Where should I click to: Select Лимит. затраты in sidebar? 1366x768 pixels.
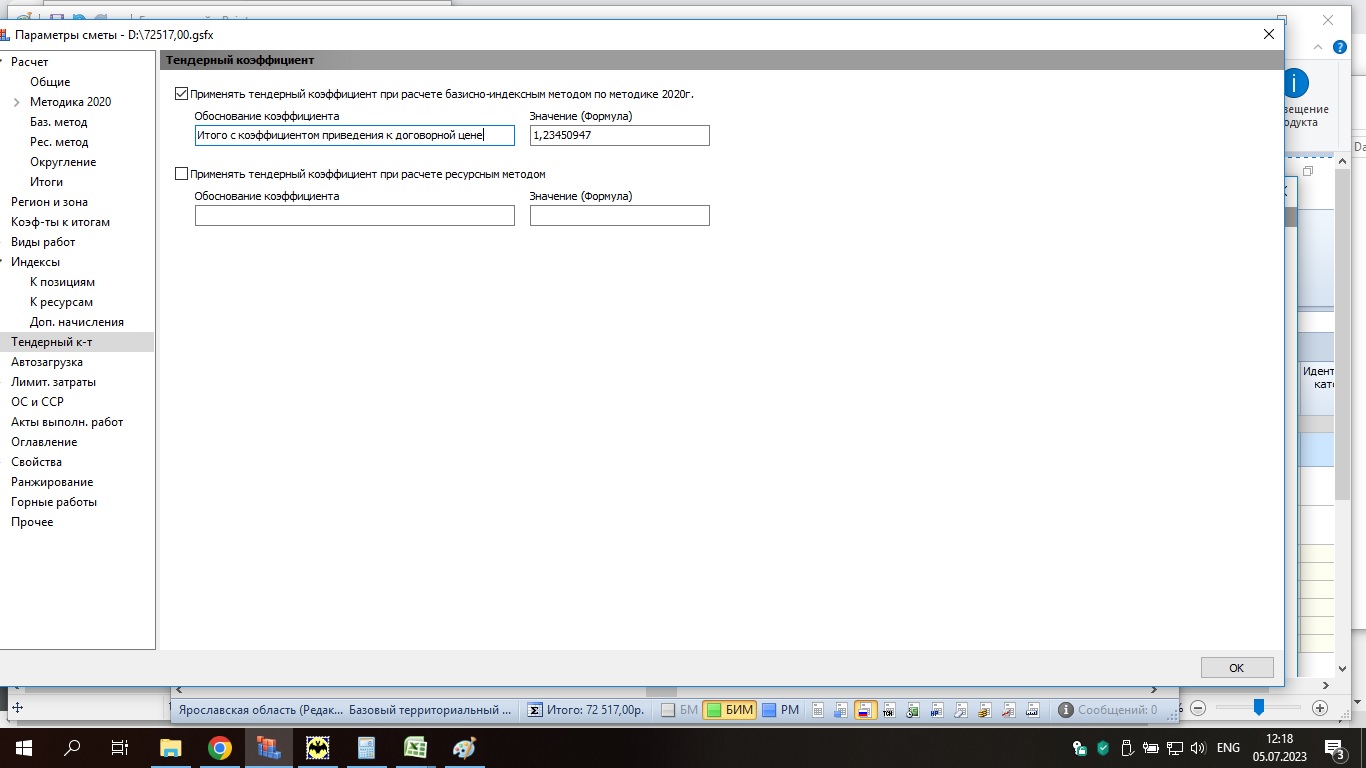pos(54,382)
